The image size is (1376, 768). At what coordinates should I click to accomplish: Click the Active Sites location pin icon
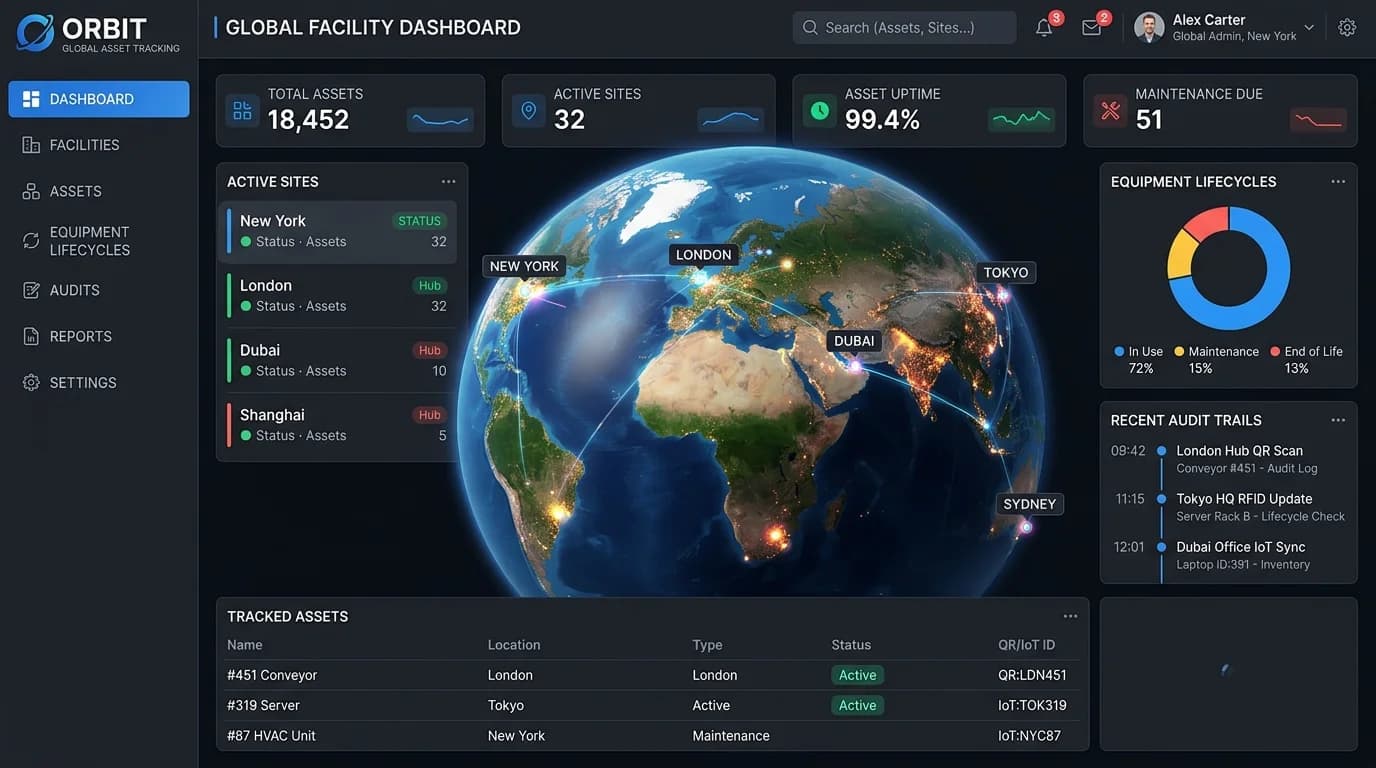tap(529, 110)
